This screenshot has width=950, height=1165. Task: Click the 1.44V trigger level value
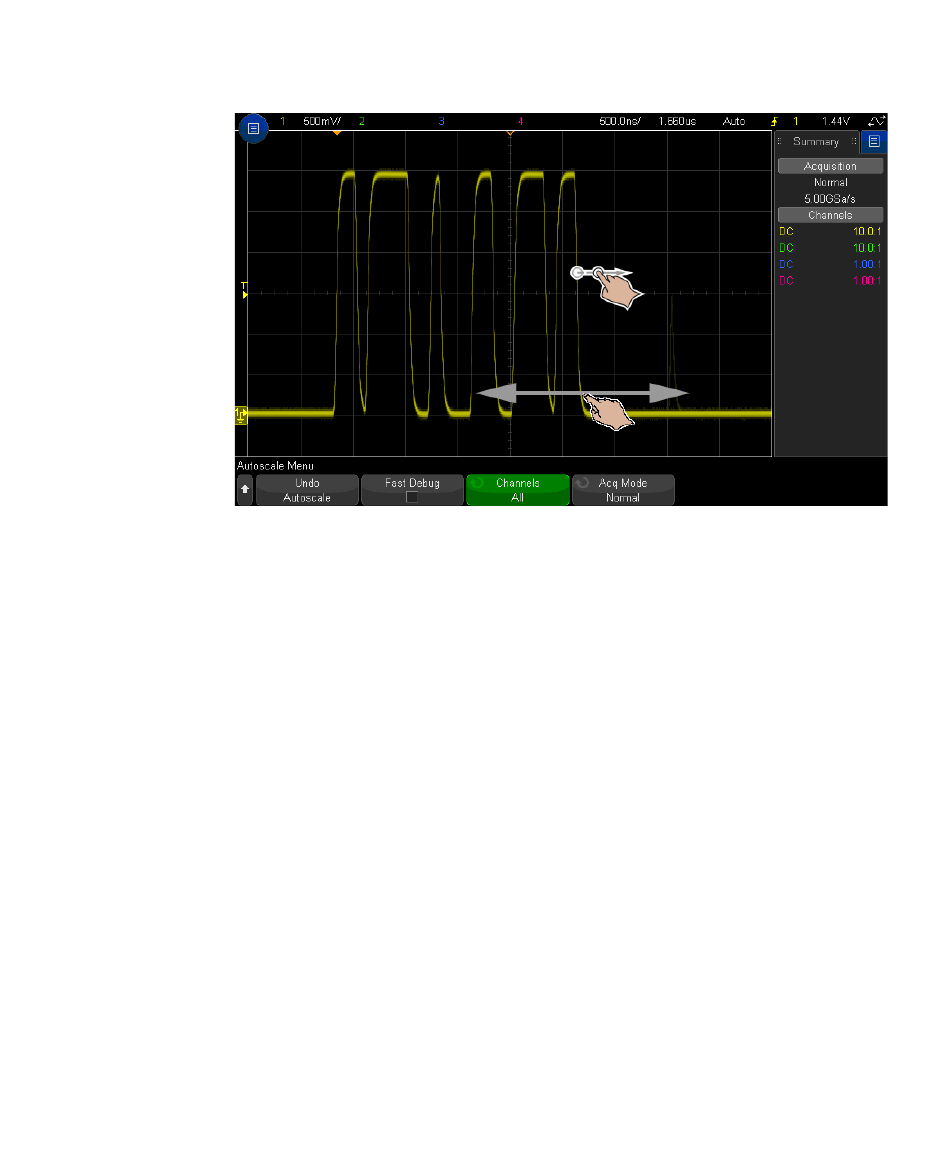[836, 121]
